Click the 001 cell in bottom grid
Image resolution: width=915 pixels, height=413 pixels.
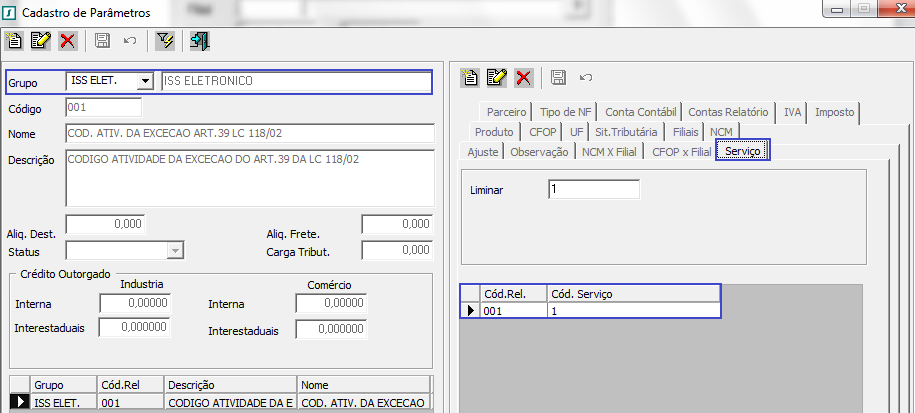coord(131,402)
